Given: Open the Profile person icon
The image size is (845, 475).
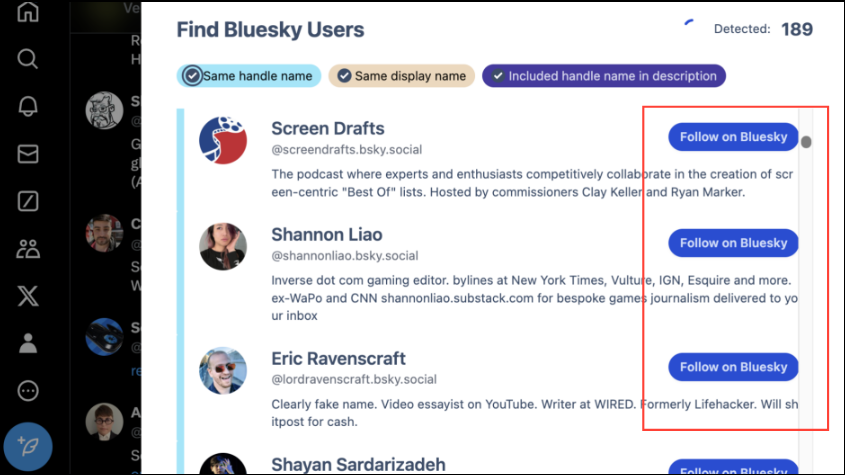Looking at the screenshot, I should (x=28, y=343).
